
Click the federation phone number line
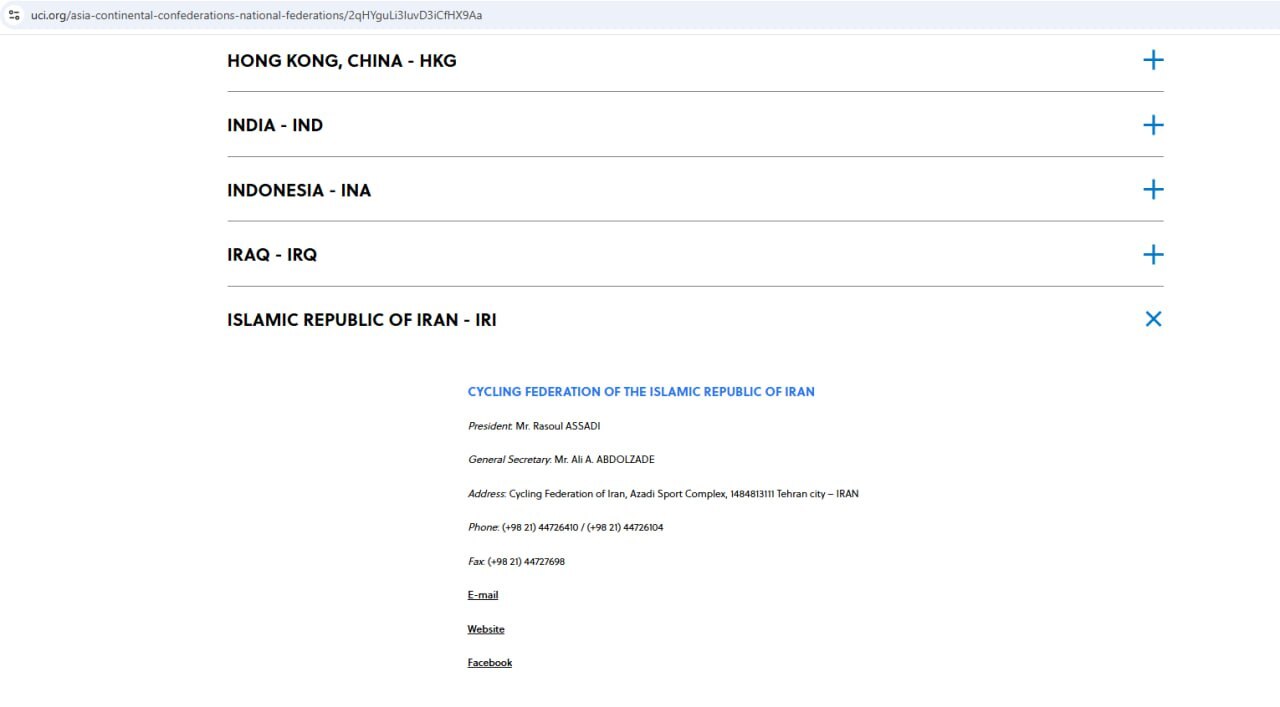coord(565,527)
